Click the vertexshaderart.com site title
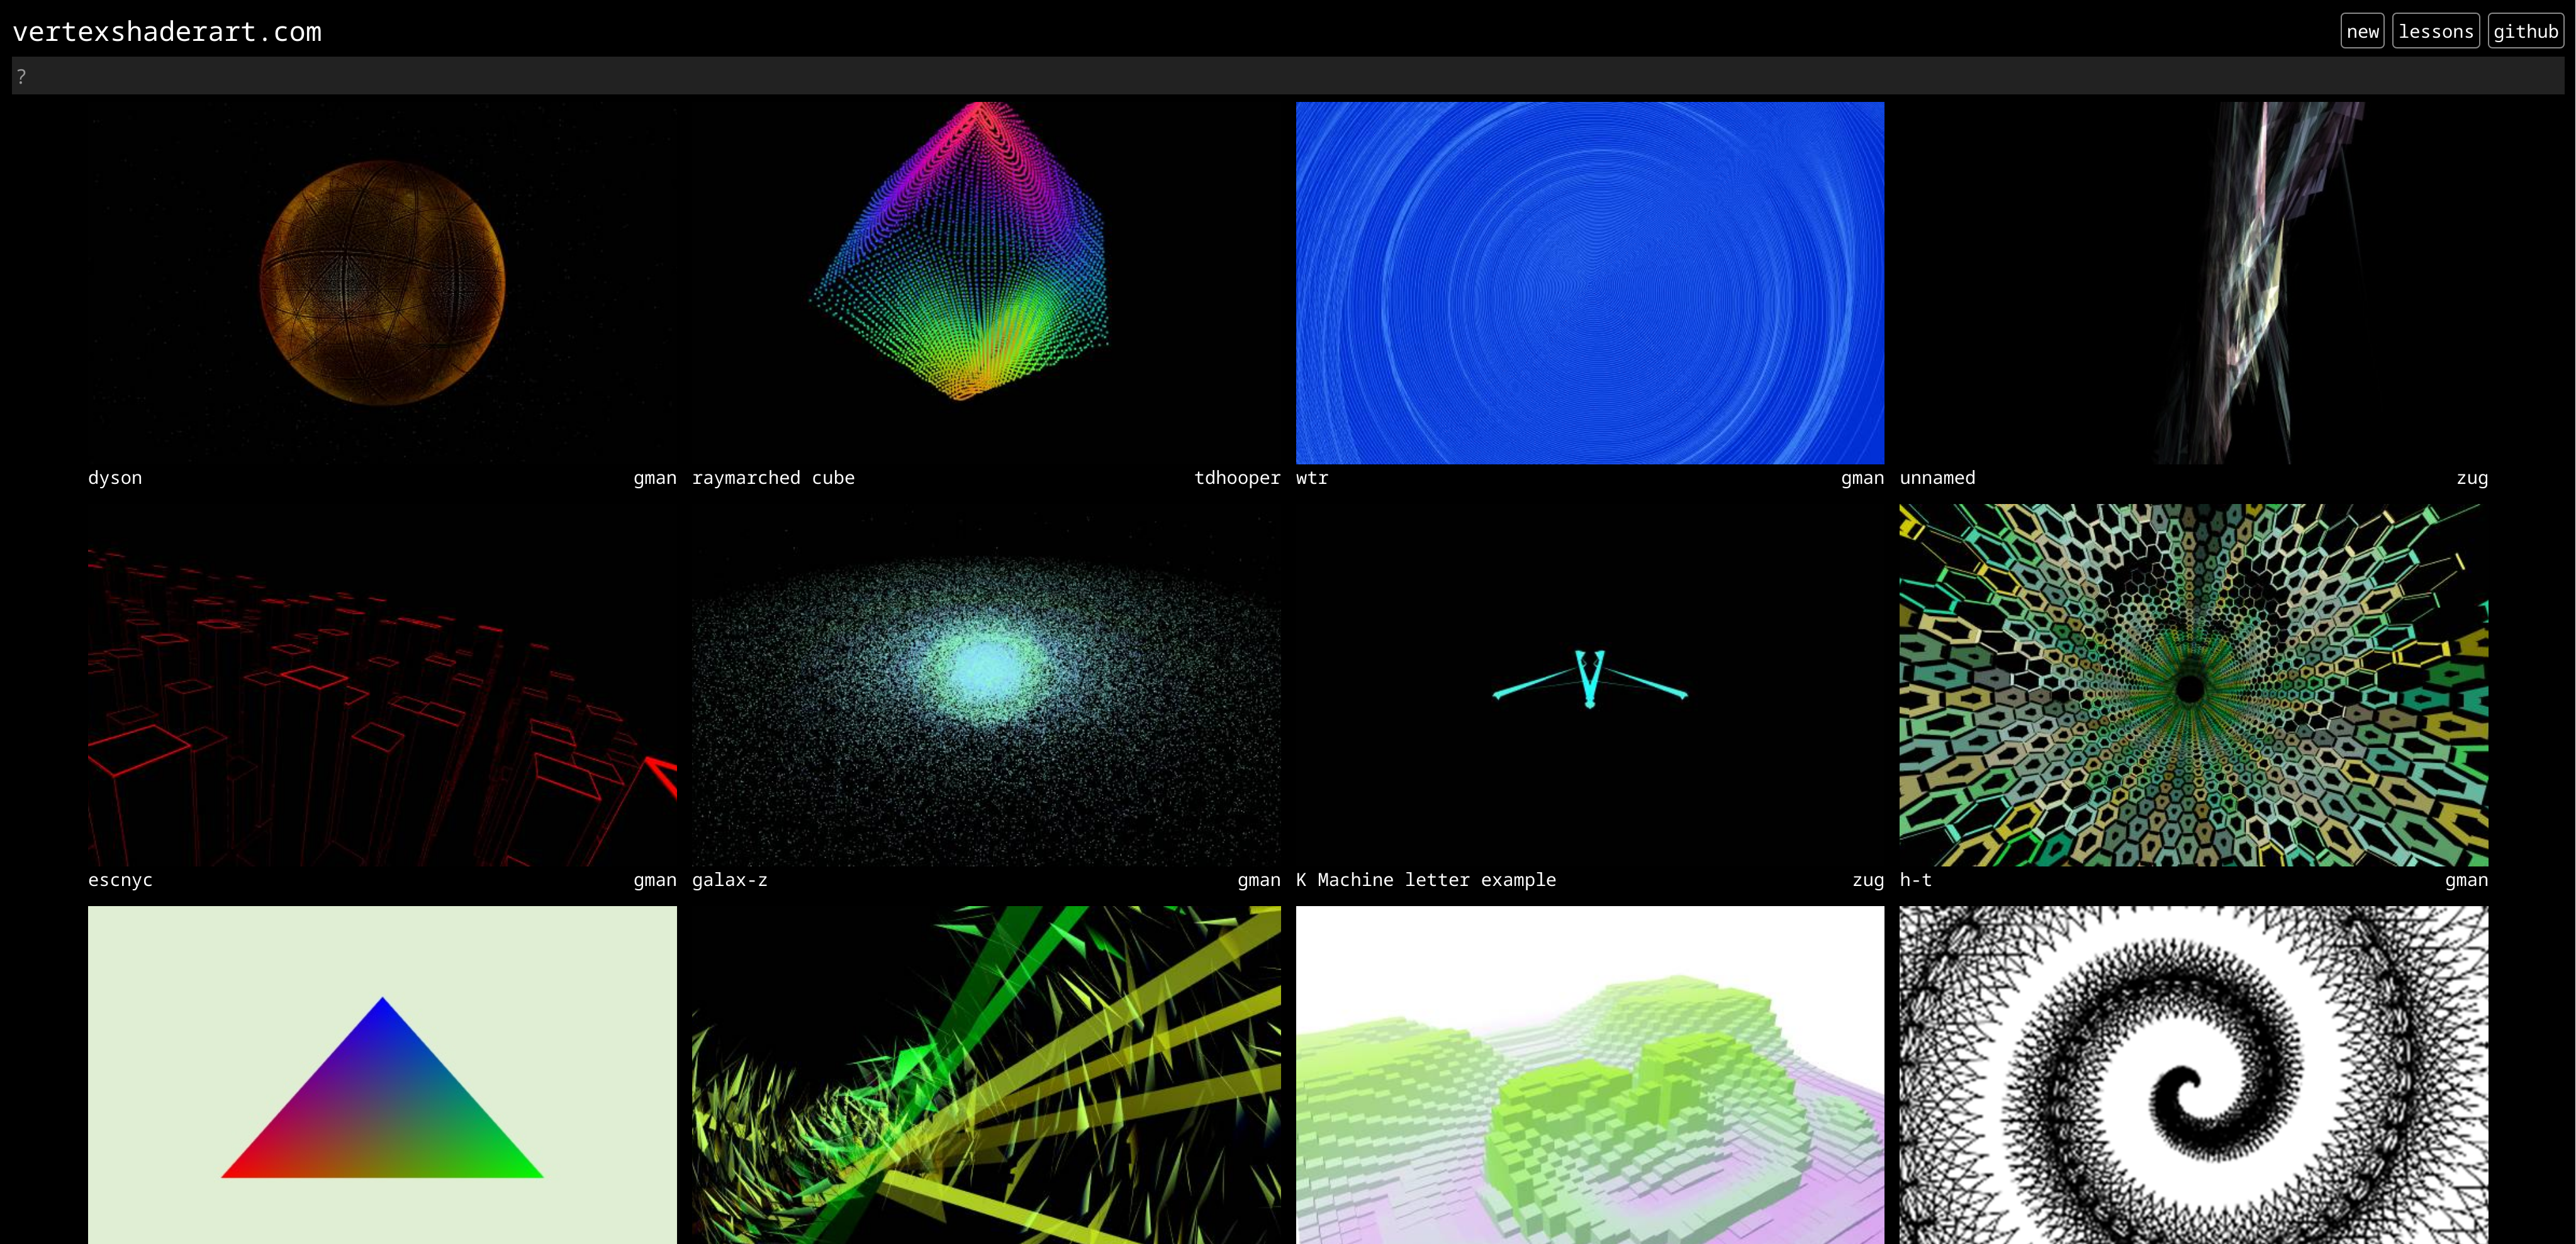 167,32
